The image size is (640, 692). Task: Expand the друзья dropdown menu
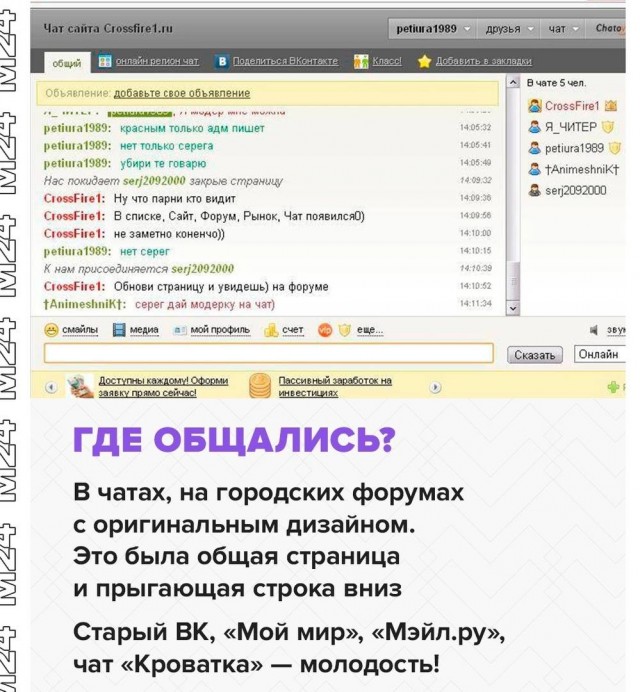[x=508, y=29]
